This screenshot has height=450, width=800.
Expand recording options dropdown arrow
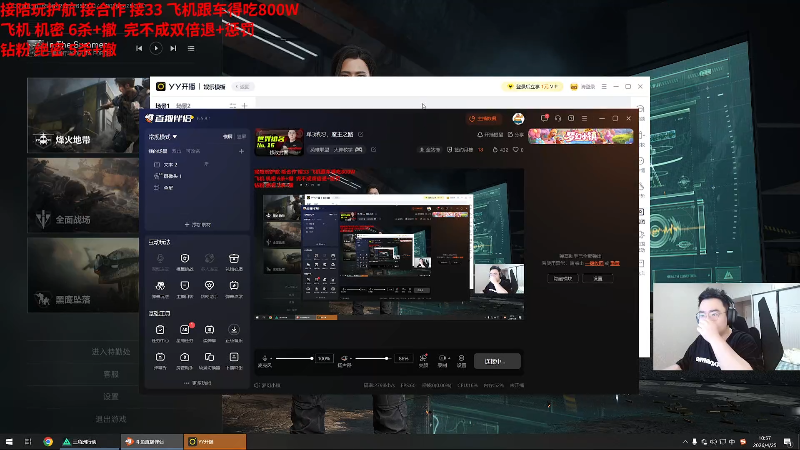[x=448, y=359]
